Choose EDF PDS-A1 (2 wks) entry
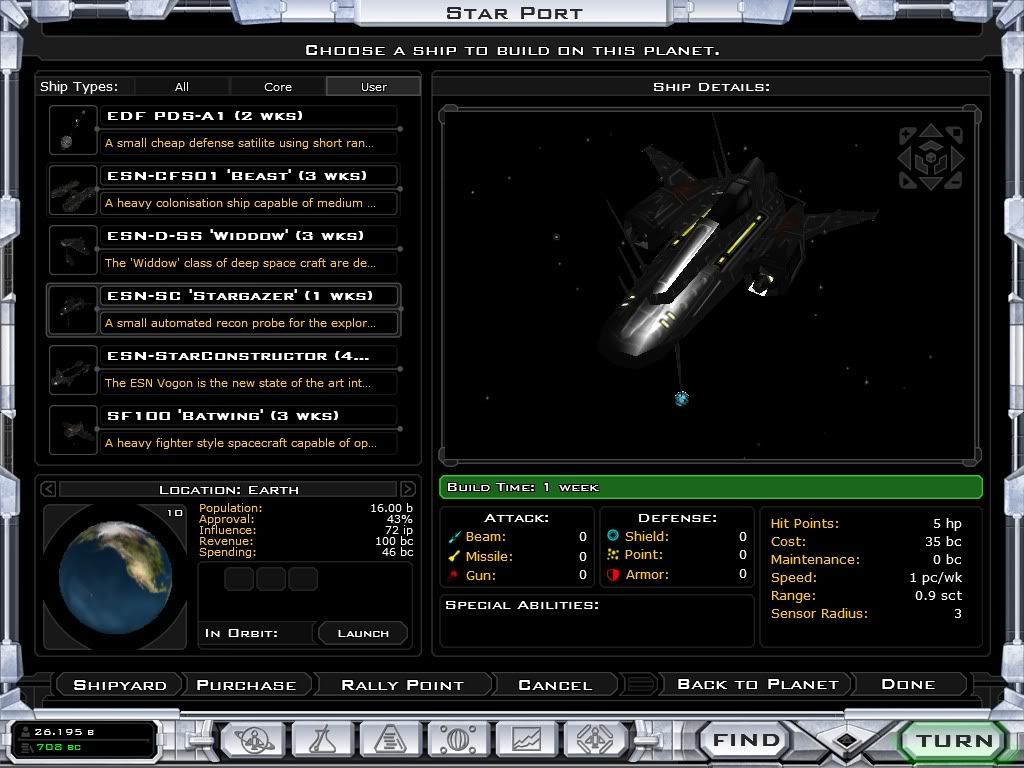 pos(248,116)
